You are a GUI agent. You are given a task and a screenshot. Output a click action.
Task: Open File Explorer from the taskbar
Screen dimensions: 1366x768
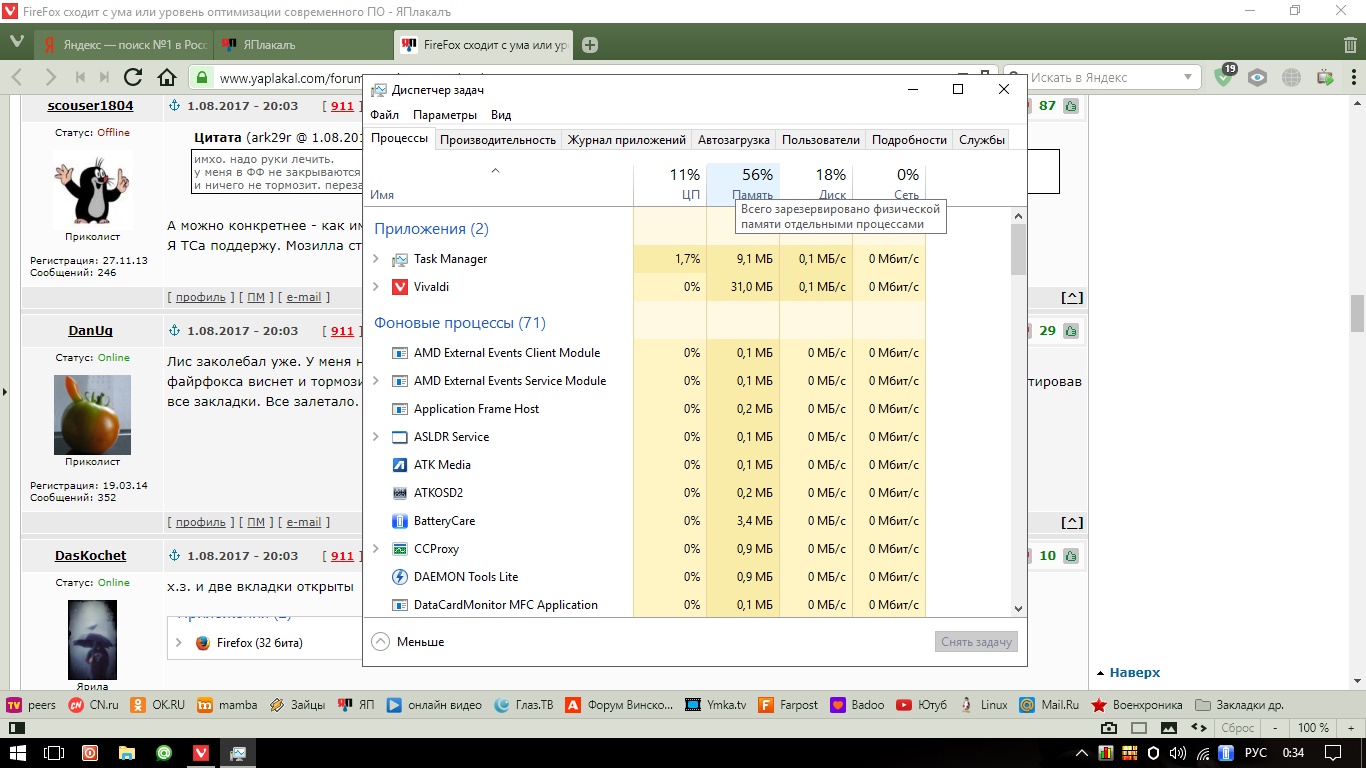(x=127, y=752)
